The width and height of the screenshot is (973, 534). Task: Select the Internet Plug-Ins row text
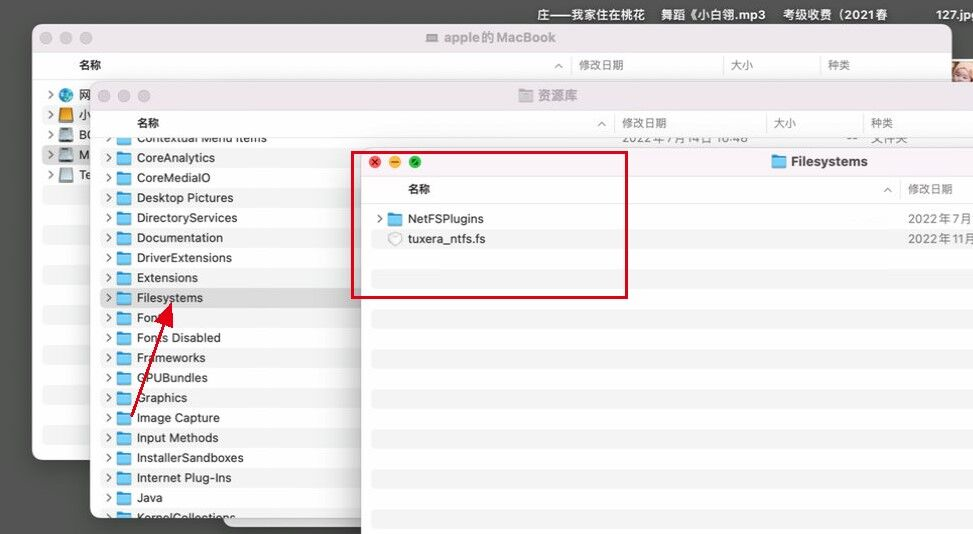pyautogui.click(x=184, y=478)
